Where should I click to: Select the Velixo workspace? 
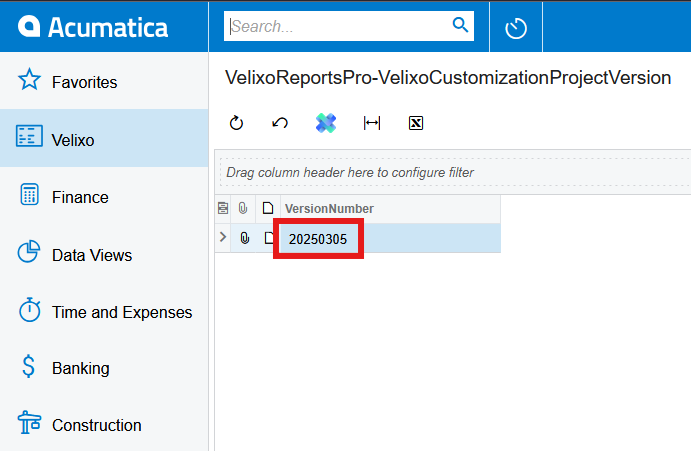tap(104, 138)
